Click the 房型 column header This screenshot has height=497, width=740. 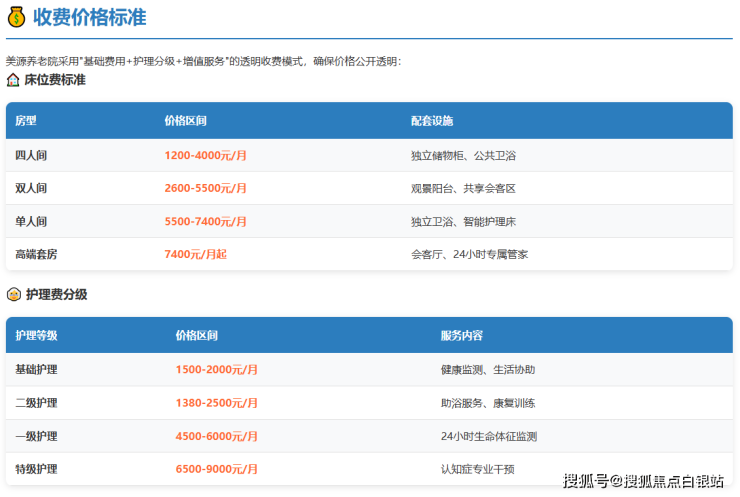26,121
